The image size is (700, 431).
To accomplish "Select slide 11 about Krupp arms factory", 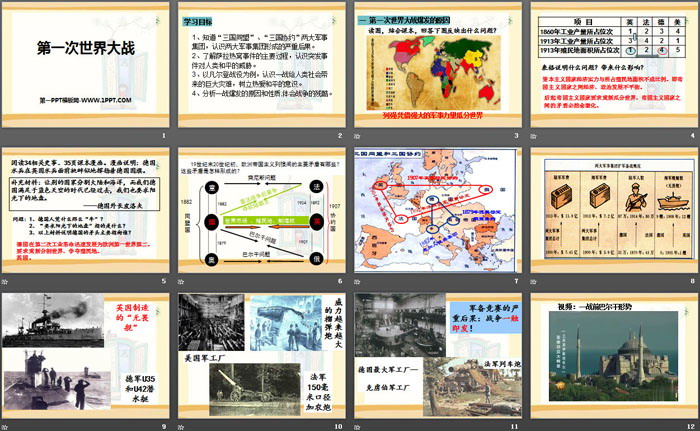I will coord(438,356).
